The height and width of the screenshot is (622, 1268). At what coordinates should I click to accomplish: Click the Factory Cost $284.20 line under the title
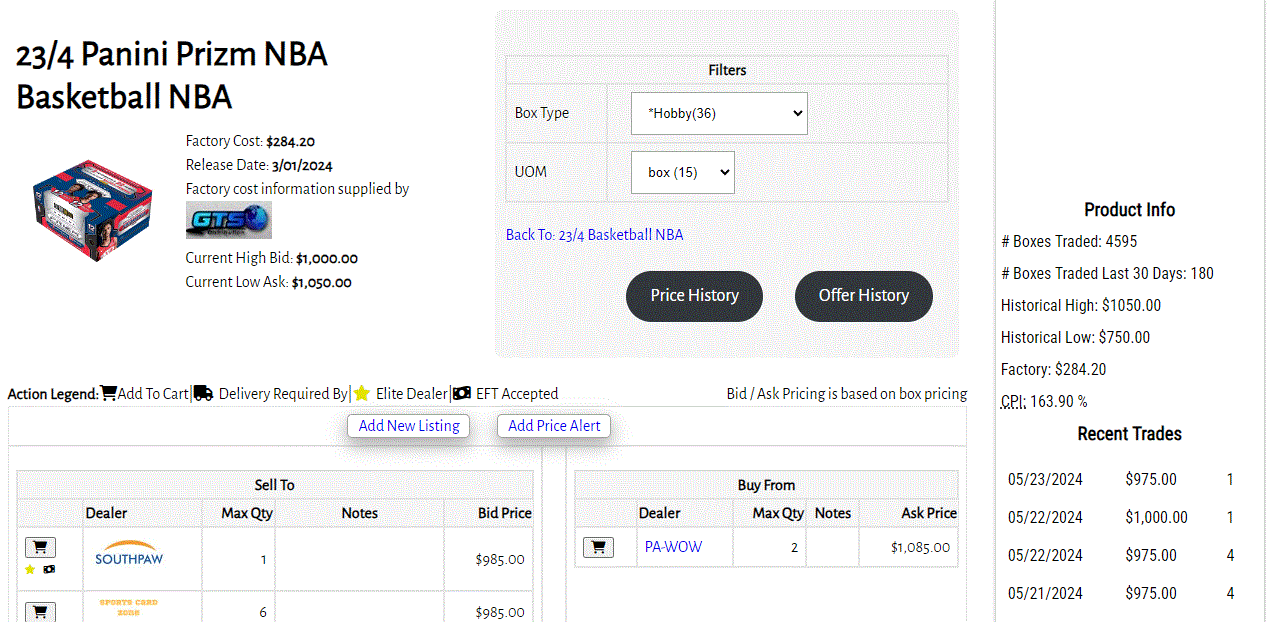[x=250, y=142]
